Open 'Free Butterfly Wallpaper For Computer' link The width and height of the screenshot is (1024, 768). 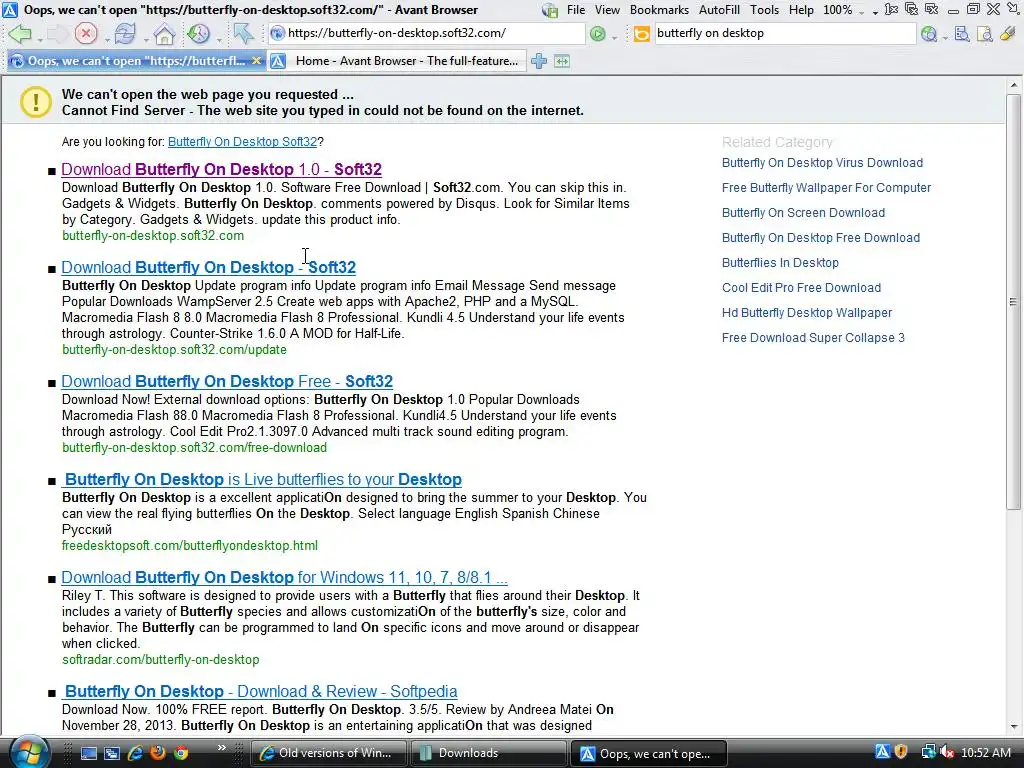(826, 187)
